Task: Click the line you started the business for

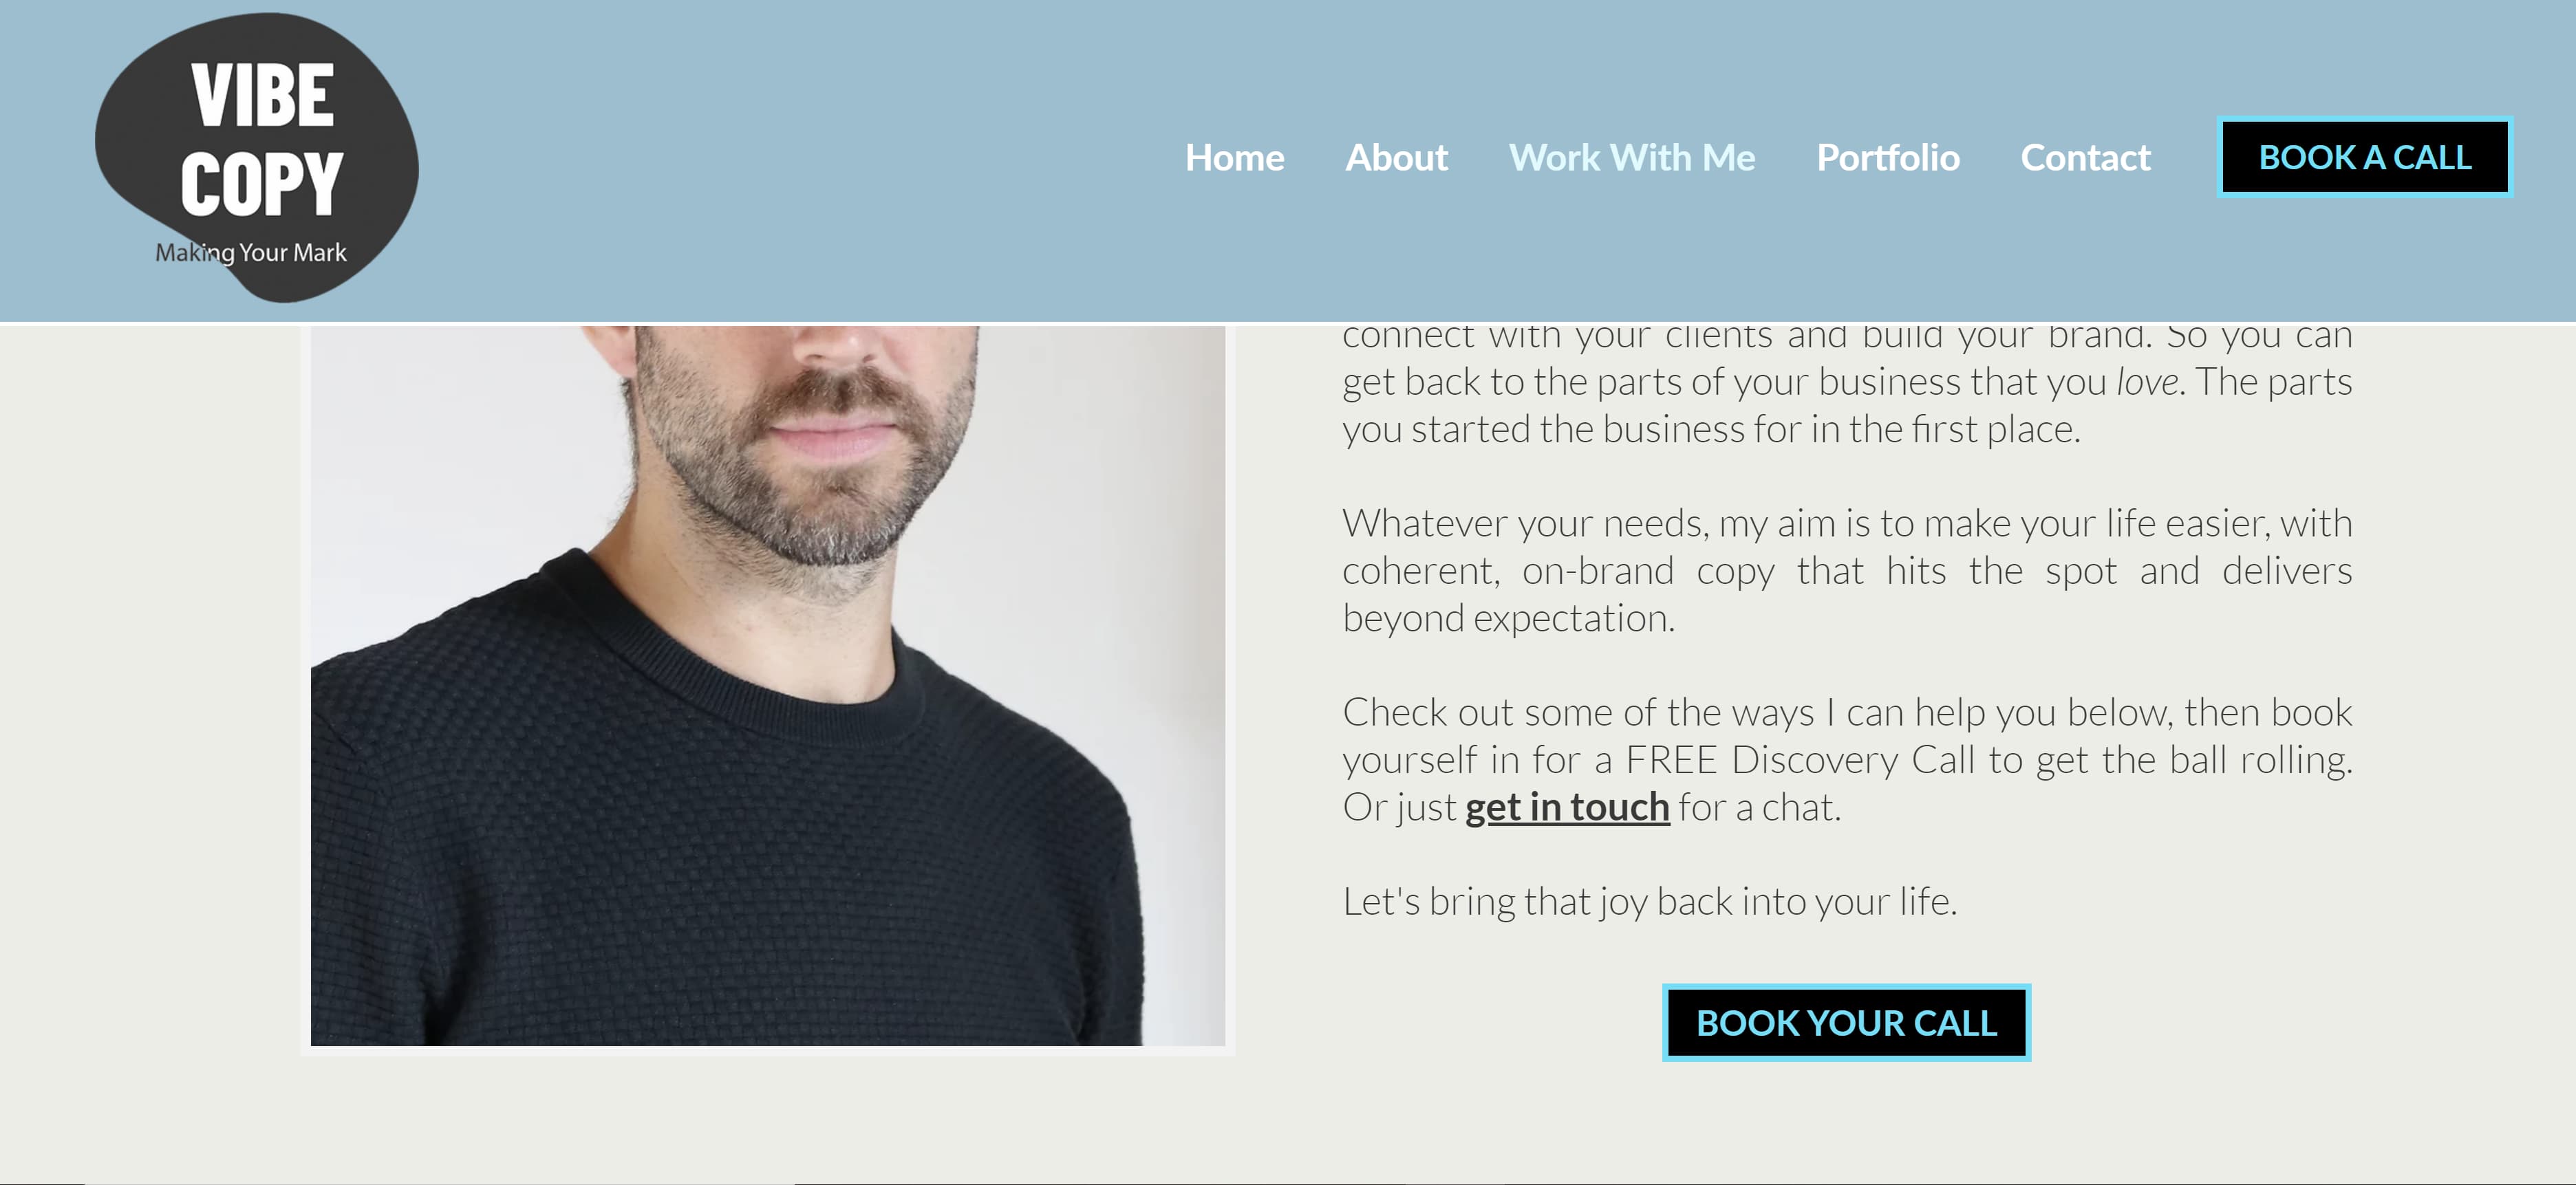Action: [x=1711, y=429]
